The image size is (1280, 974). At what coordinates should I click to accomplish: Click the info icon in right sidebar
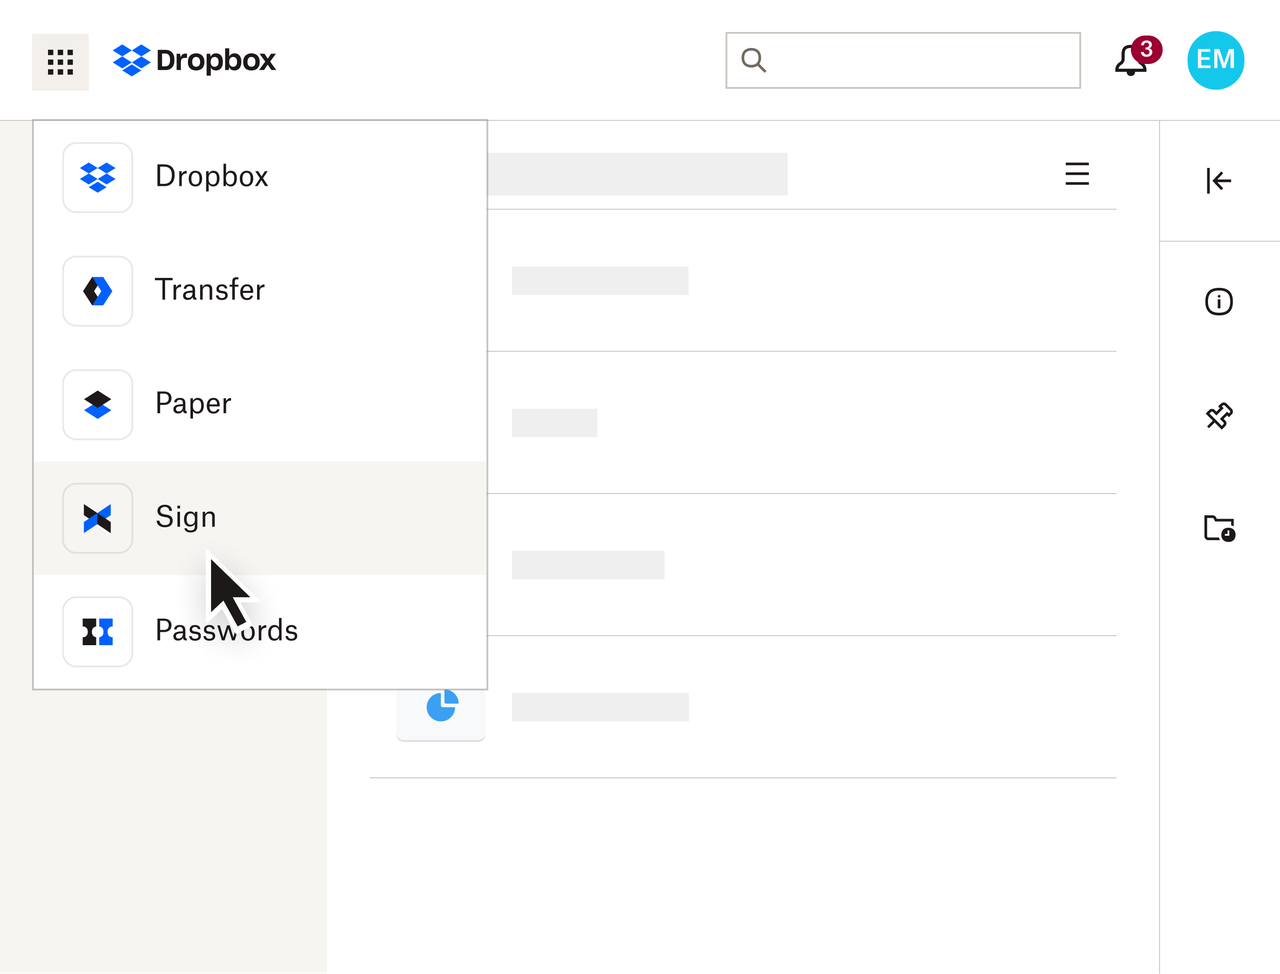click(1218, 302)
